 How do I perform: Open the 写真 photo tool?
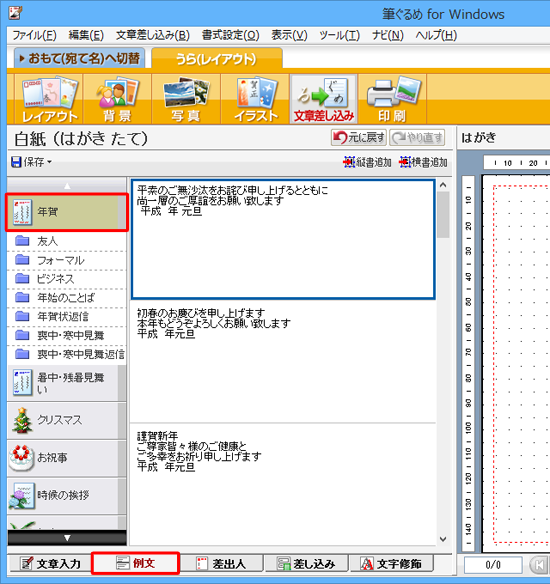pyautogui.click(x=186, y=99)
